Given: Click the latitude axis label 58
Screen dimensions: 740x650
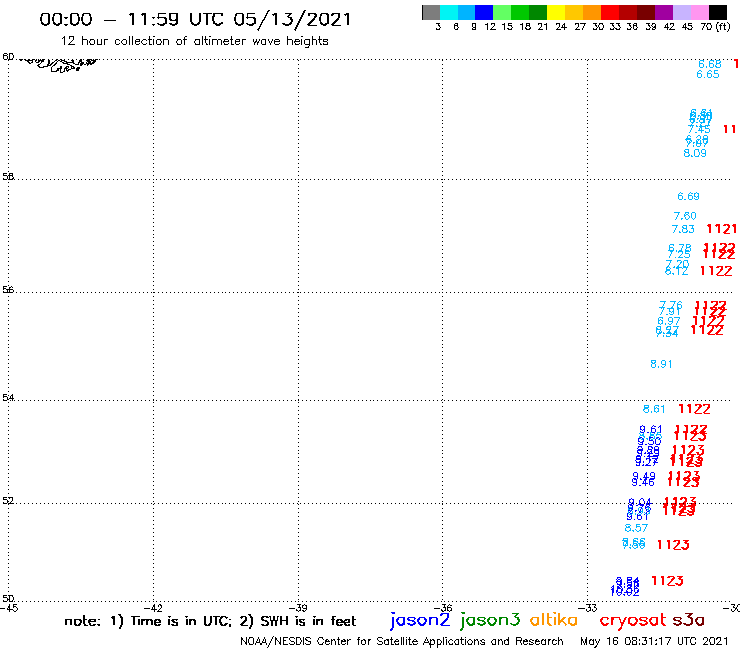Looking at the screenshot, I should click(x=8, y=177).
